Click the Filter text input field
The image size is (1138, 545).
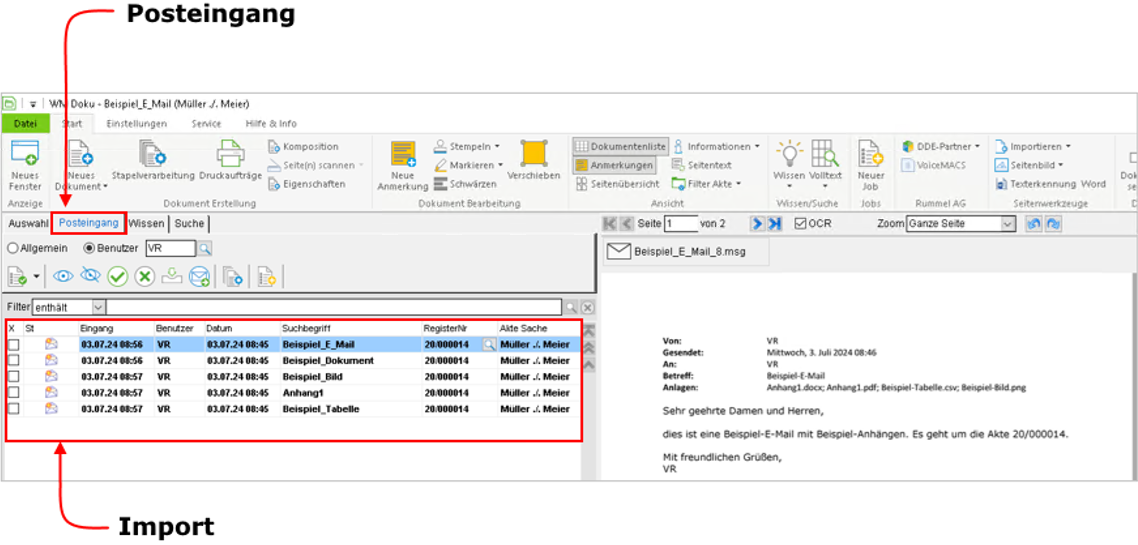tap(334, 307)
